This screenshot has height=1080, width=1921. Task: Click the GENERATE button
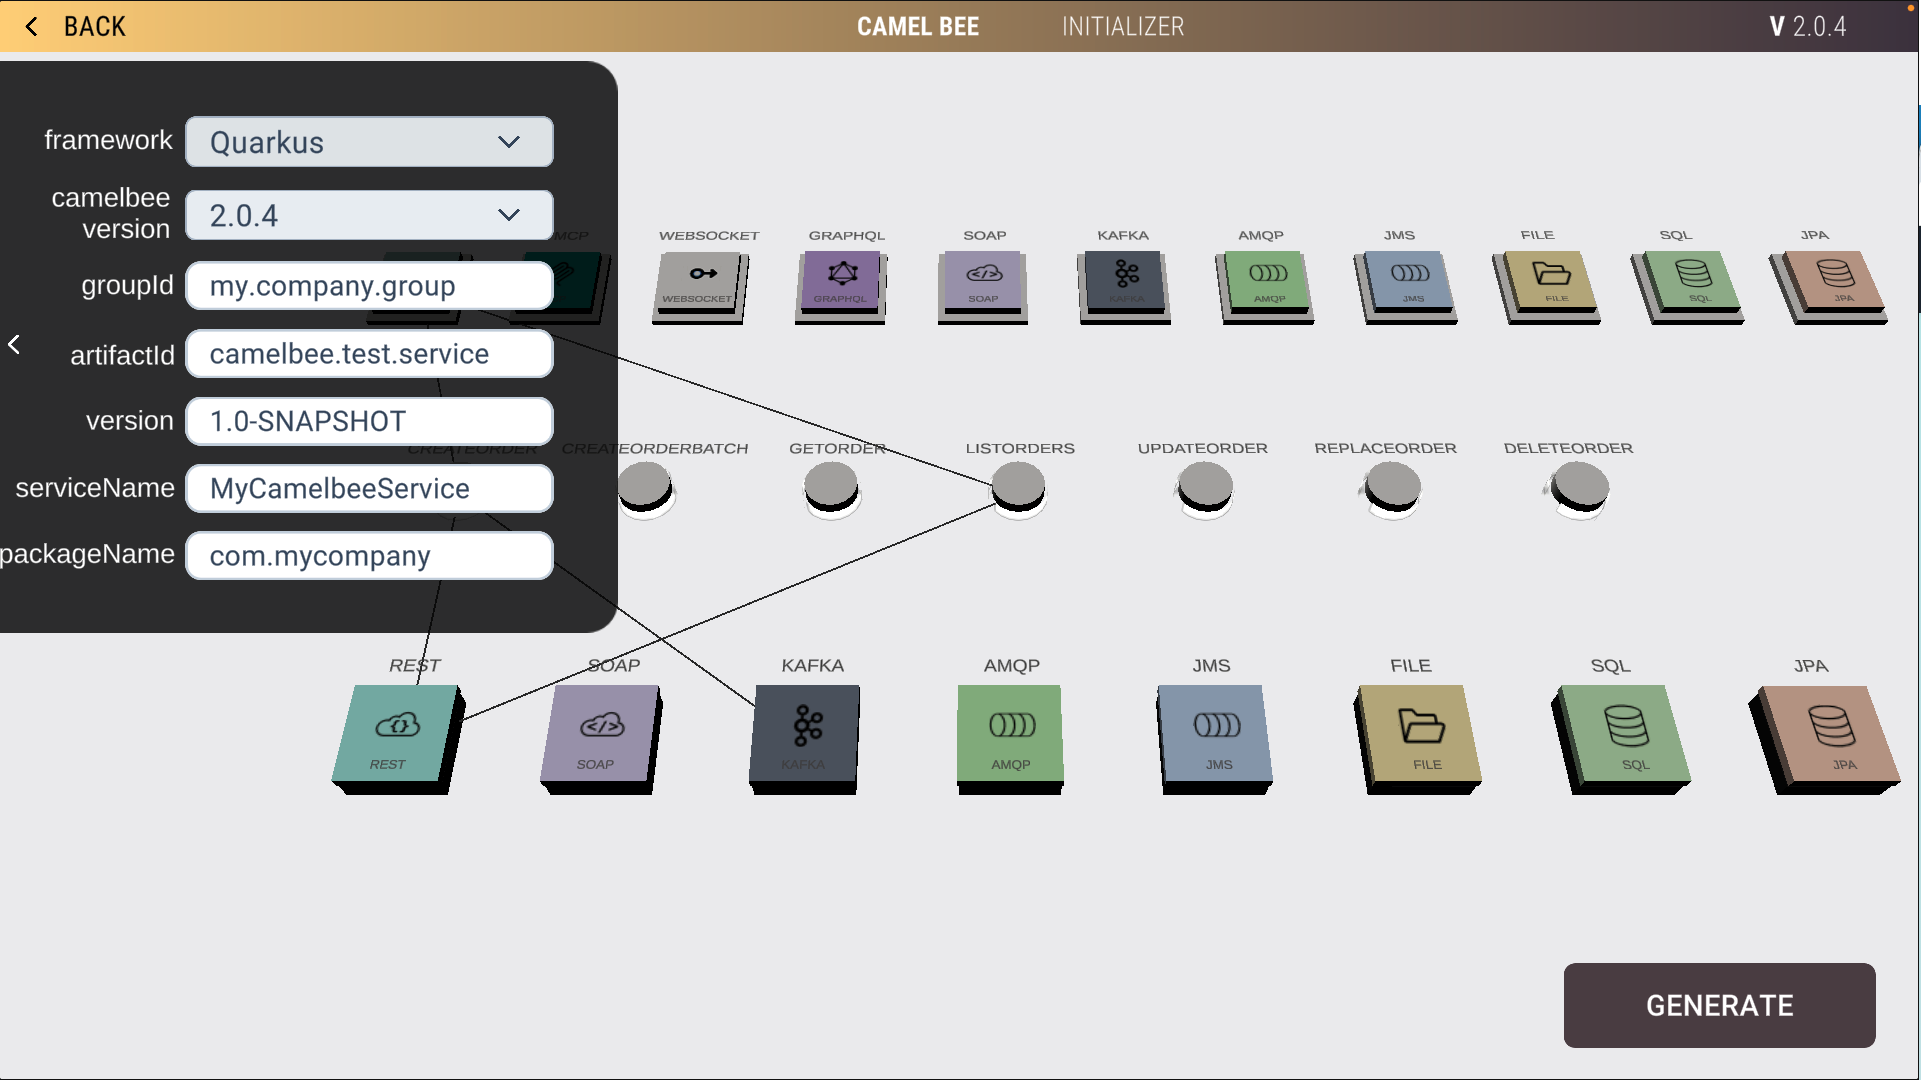pos(1719,1005)
